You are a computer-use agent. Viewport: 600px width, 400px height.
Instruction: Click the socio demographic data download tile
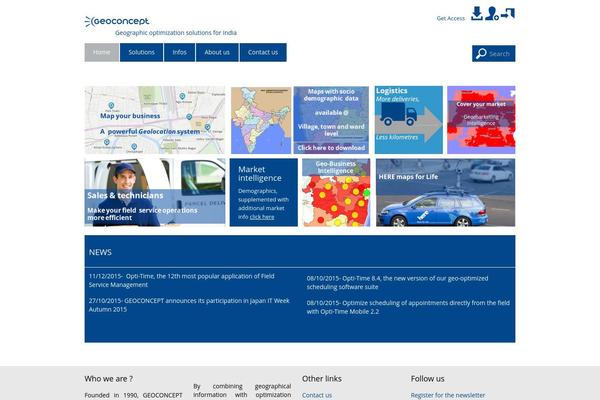pos(331,120)
